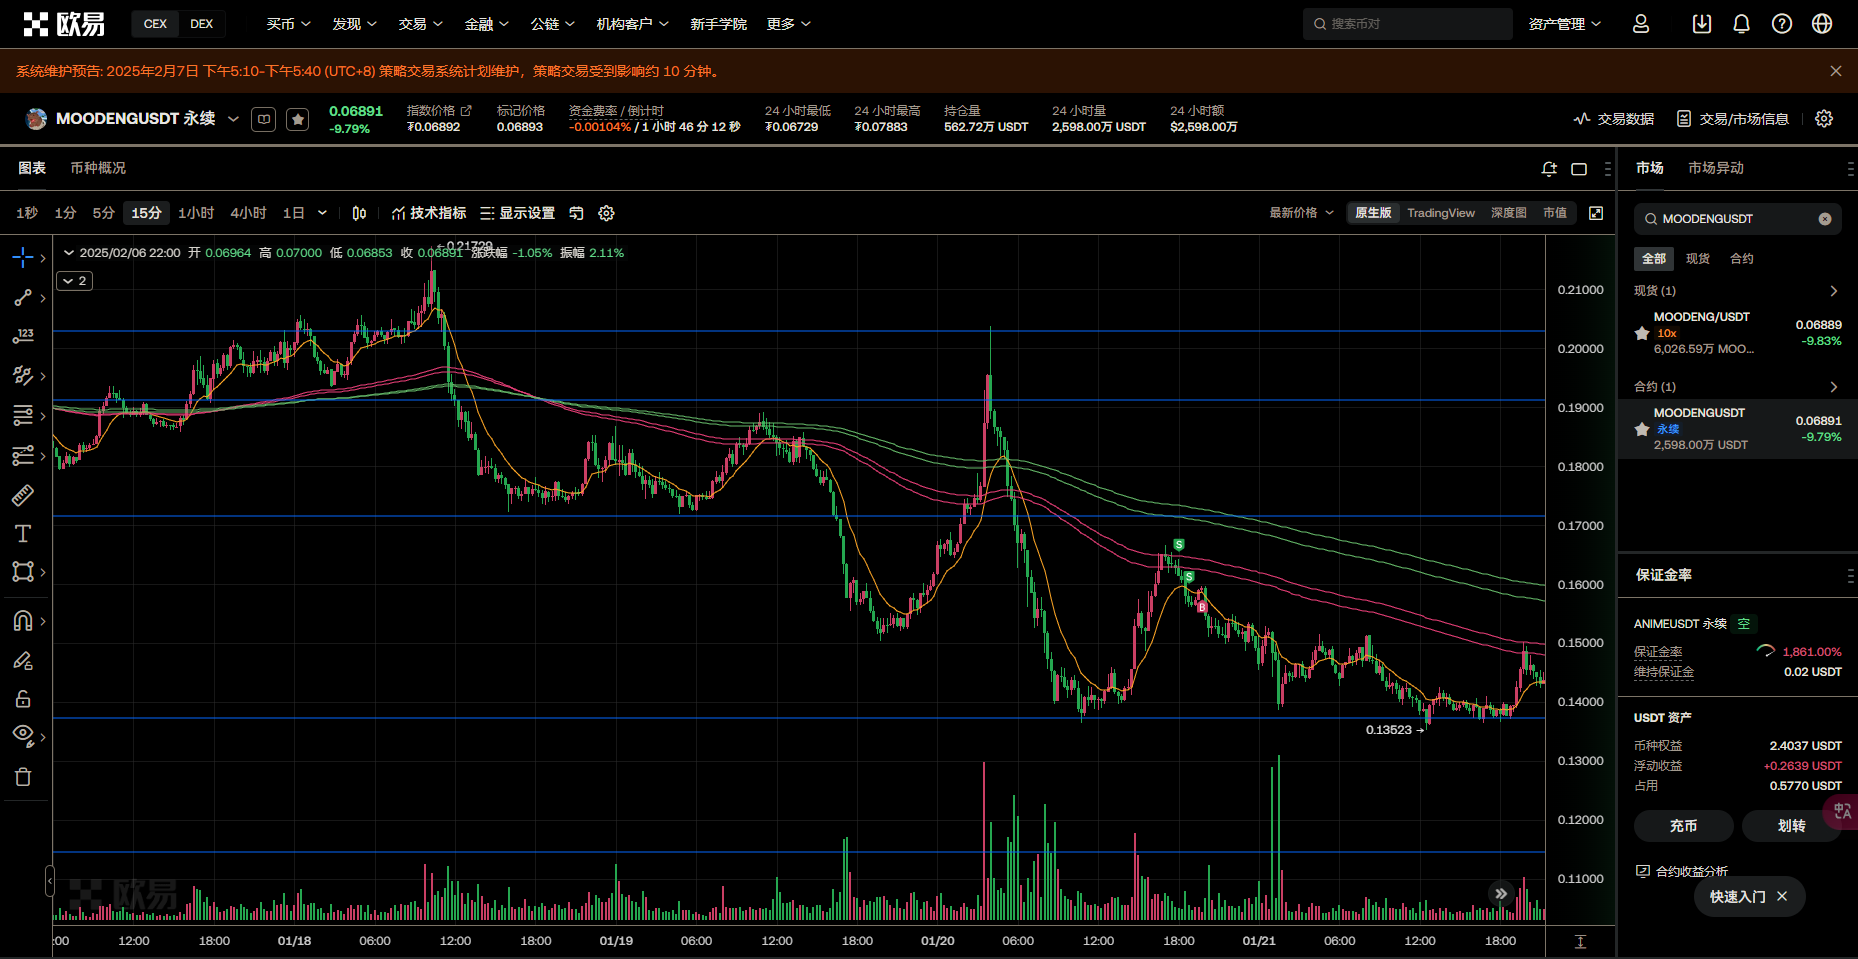Open help question mark icon

pyautogui.click(x=1782, y=24)
